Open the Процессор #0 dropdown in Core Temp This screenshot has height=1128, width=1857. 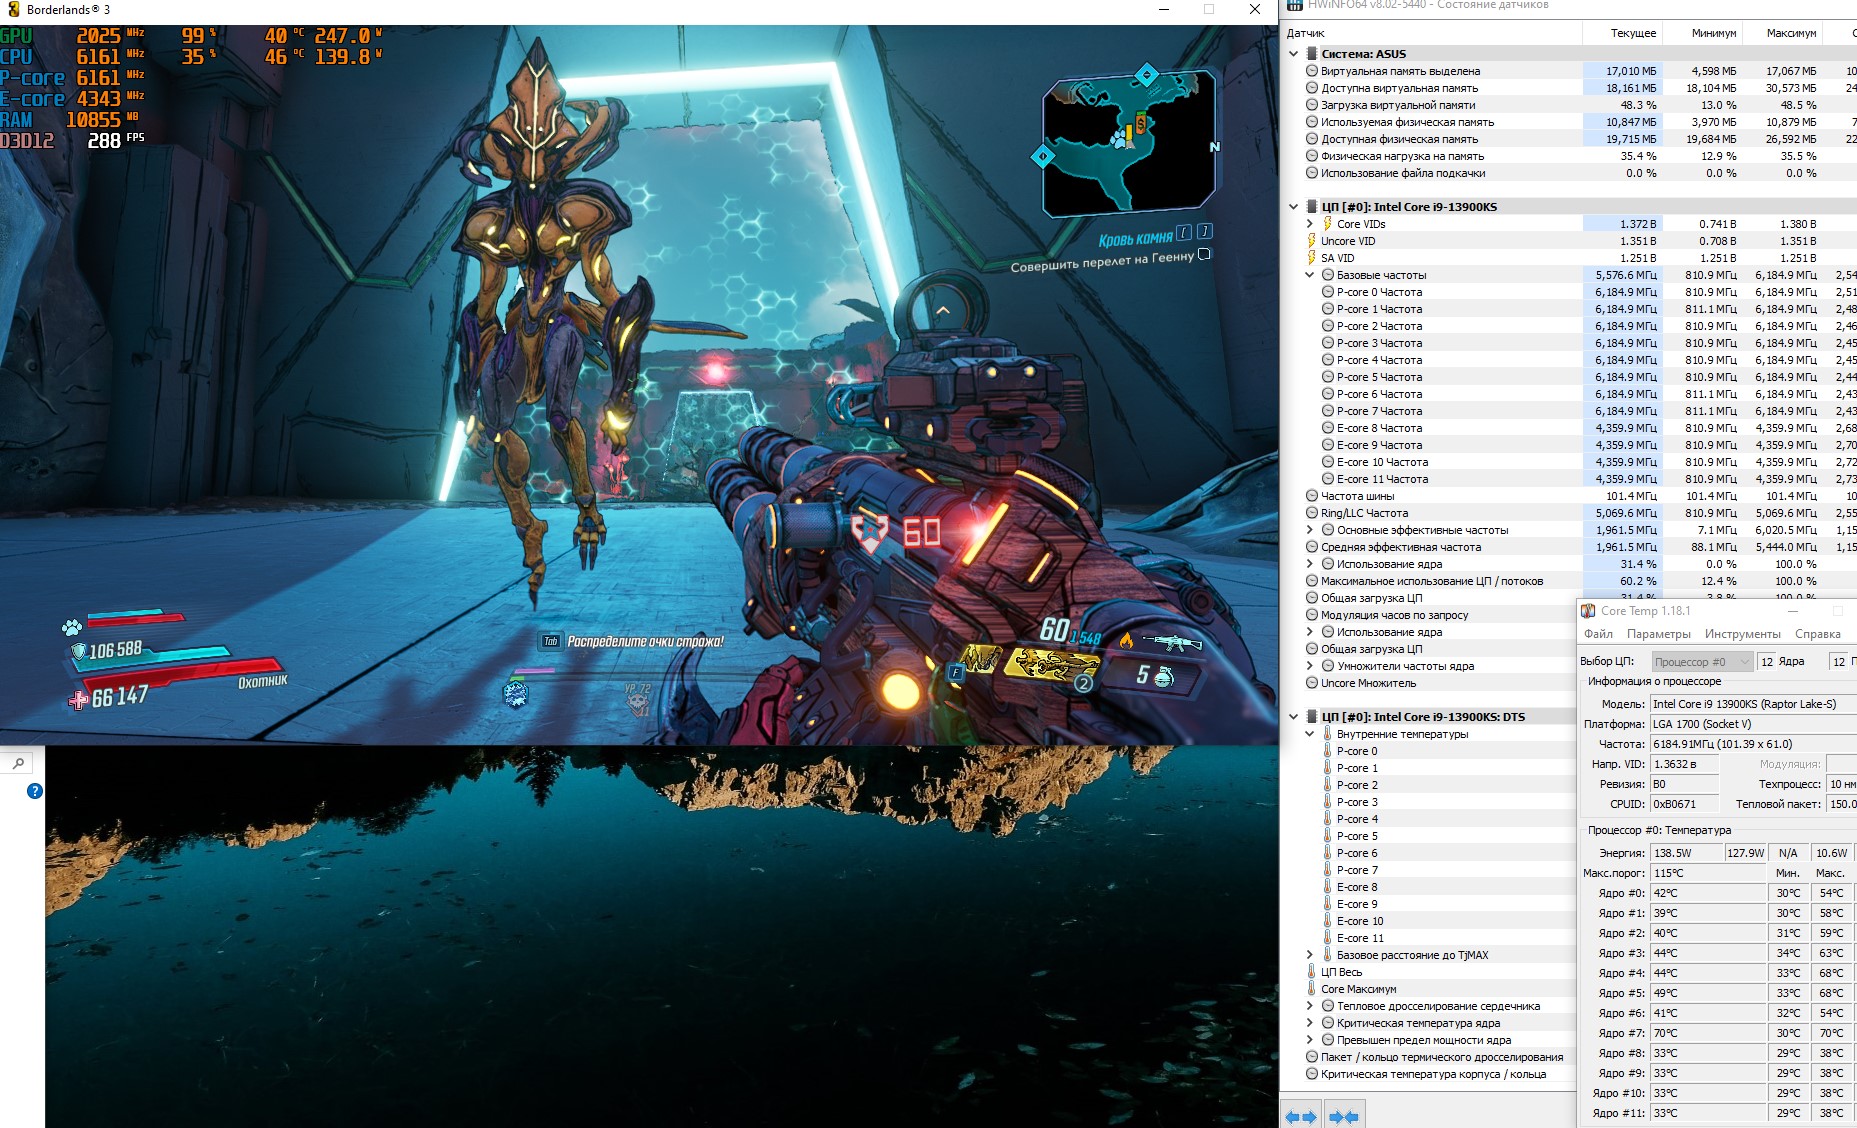1702,662
